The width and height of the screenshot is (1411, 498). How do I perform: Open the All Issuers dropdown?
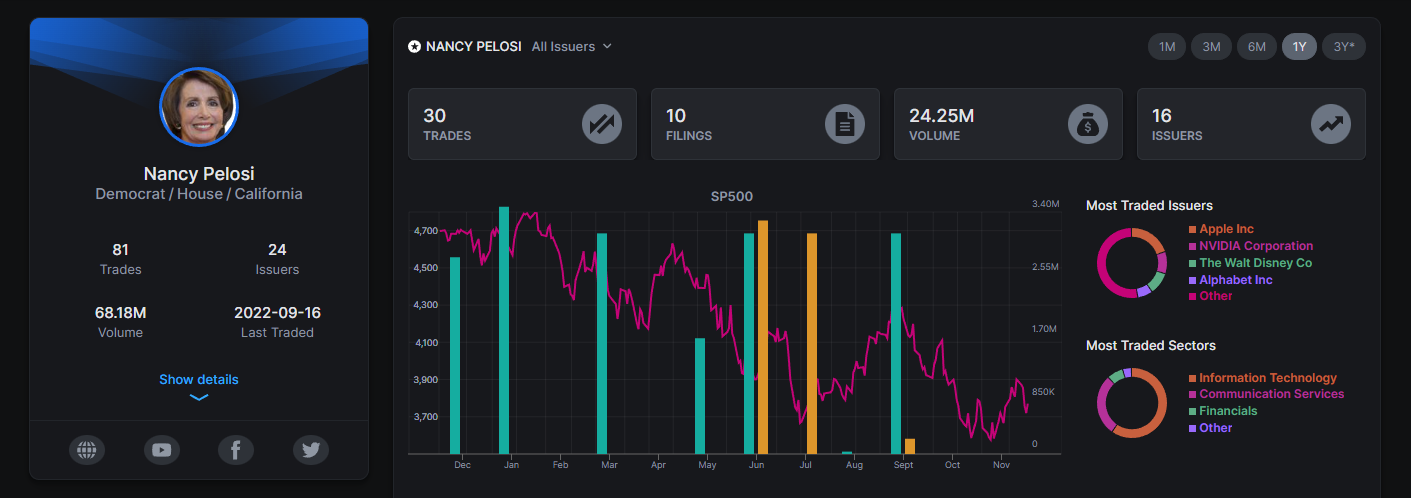571,47
